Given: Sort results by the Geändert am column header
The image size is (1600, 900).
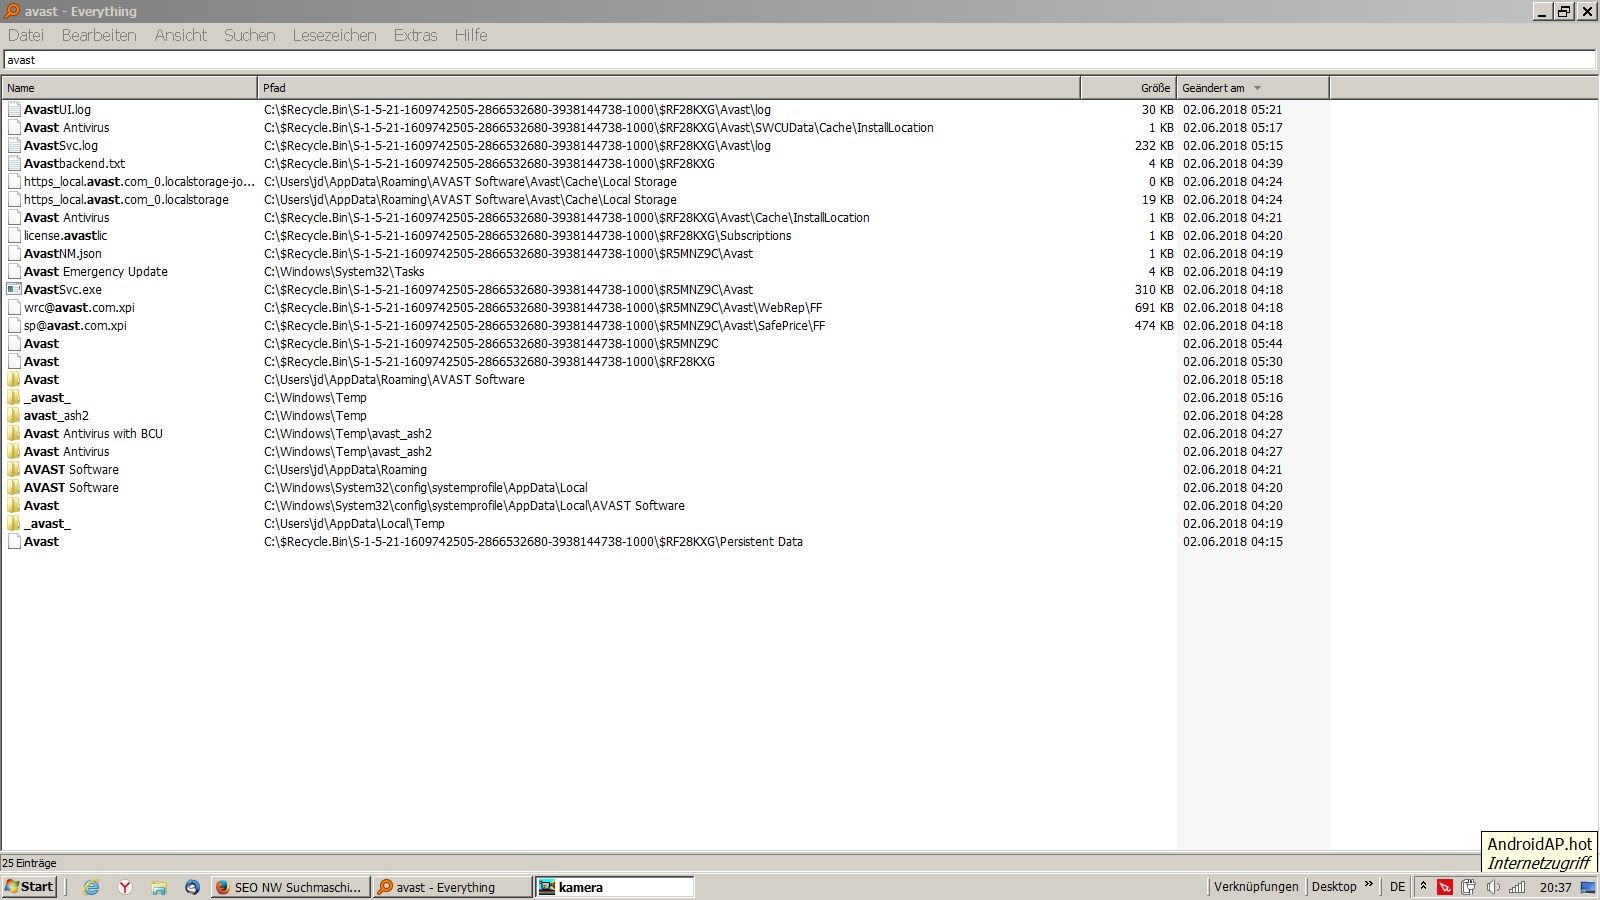Looking at the screenshot, I should pyautogui.click(x=1252, y=88).
